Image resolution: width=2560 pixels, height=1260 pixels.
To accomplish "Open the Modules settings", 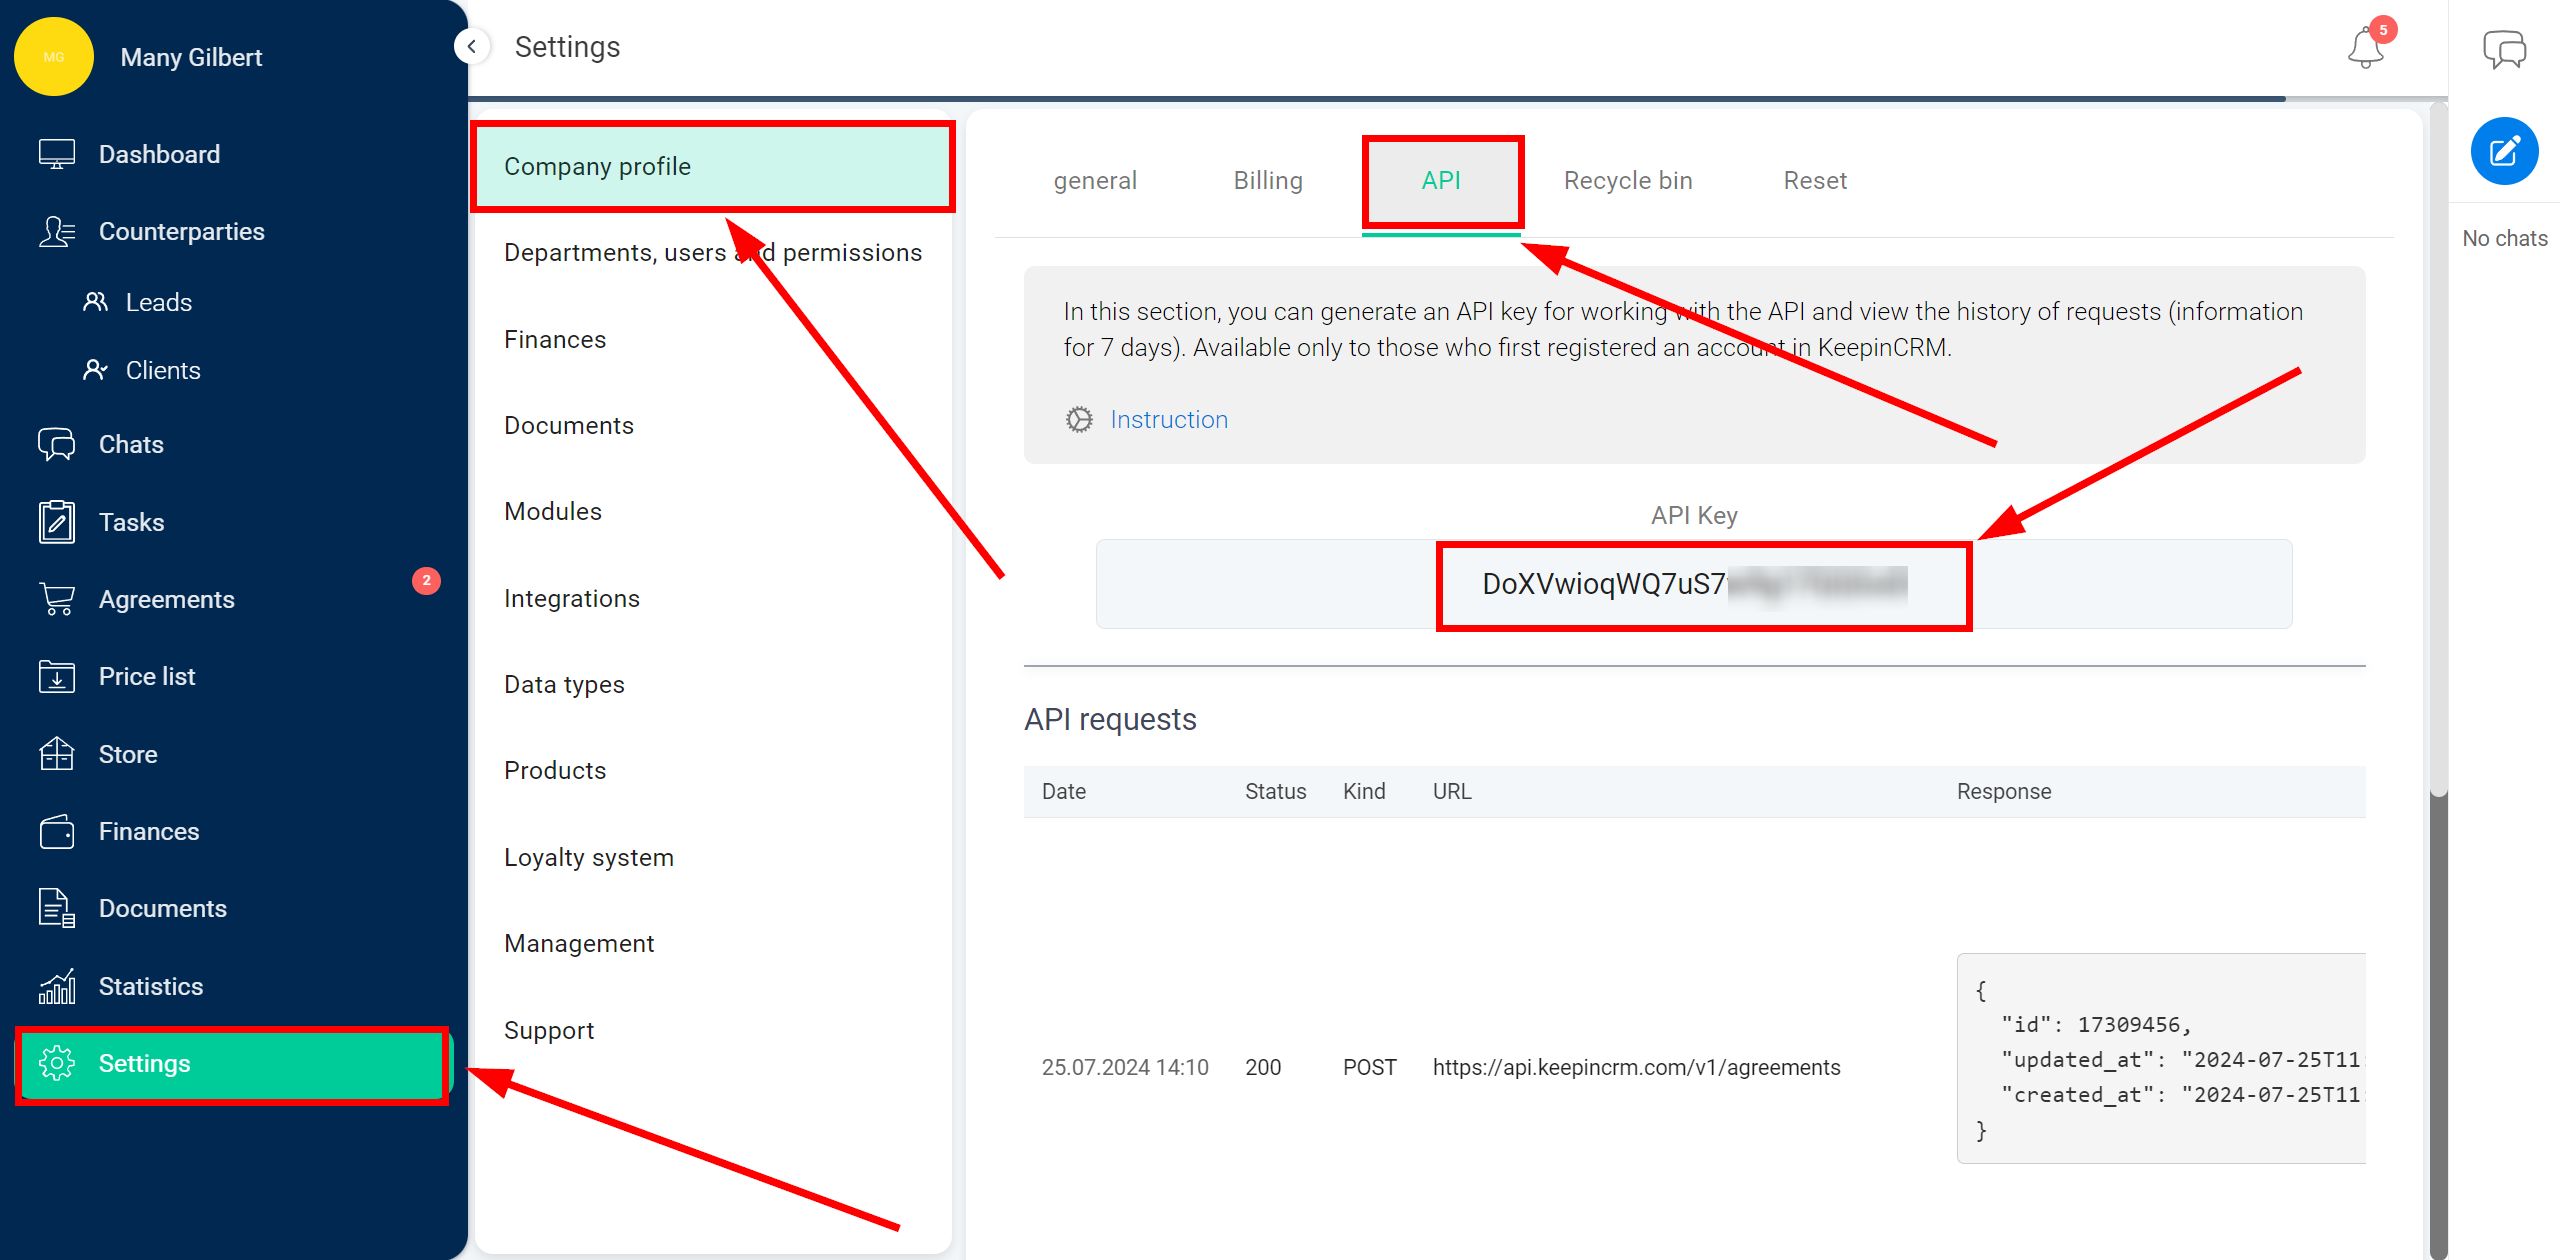I will click(x=553, y=511).
